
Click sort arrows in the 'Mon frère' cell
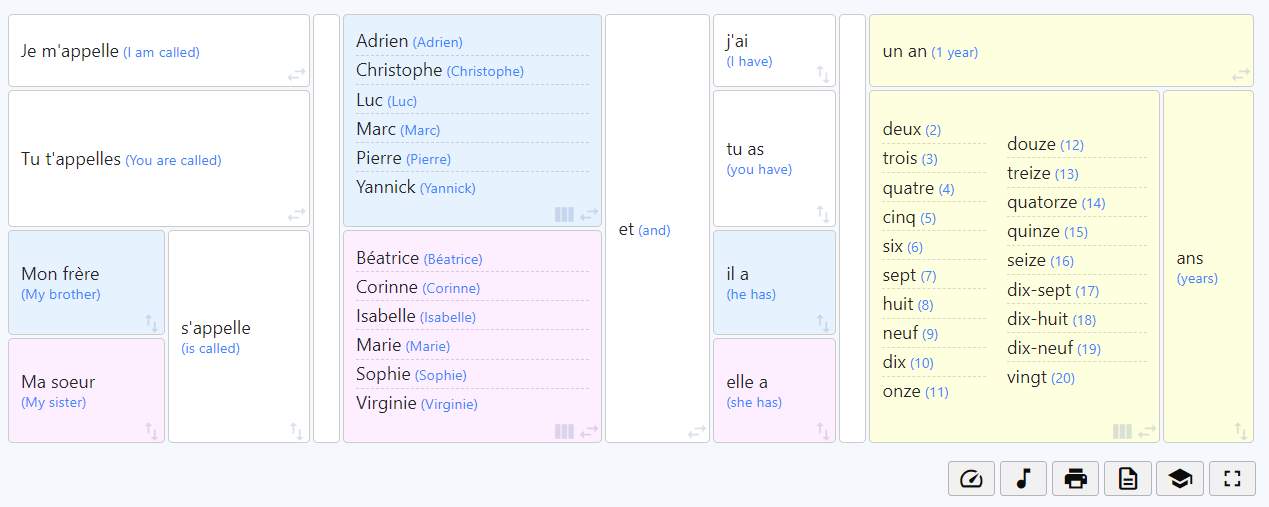point(152,323)
